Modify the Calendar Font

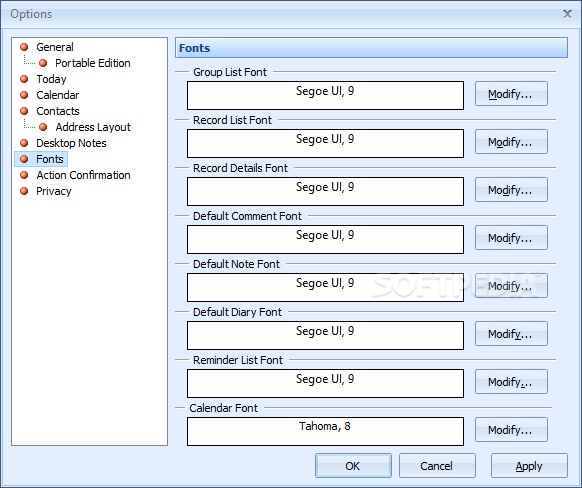pyautogui.click(x=511, y=430)
